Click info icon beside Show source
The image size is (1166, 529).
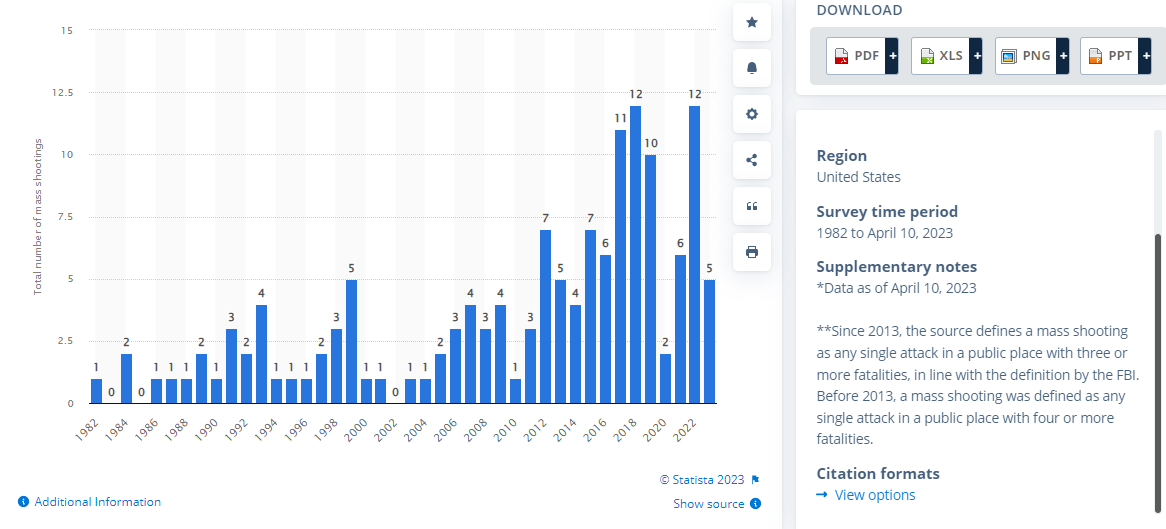click(x=755, y=504)
